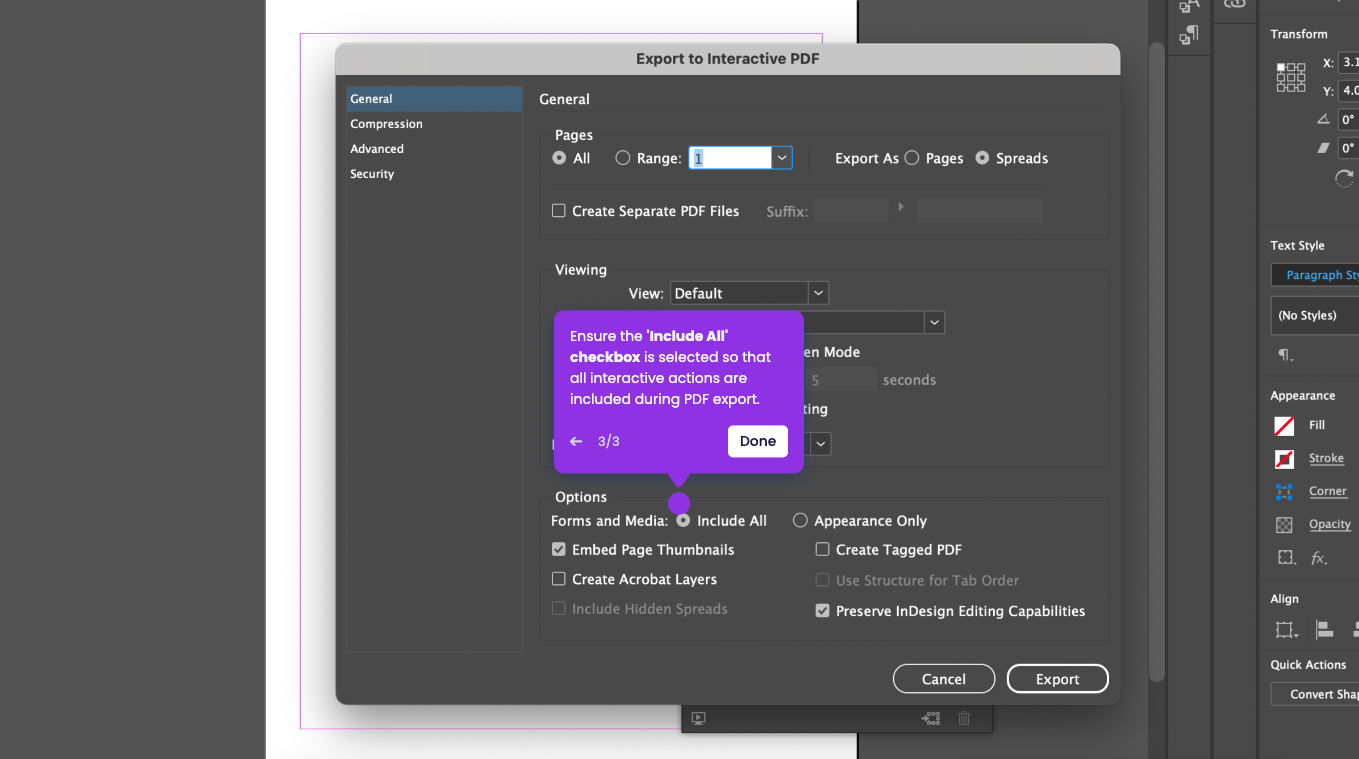Click the page range input field
The image size is (1359, 759).
click(730, 158)
